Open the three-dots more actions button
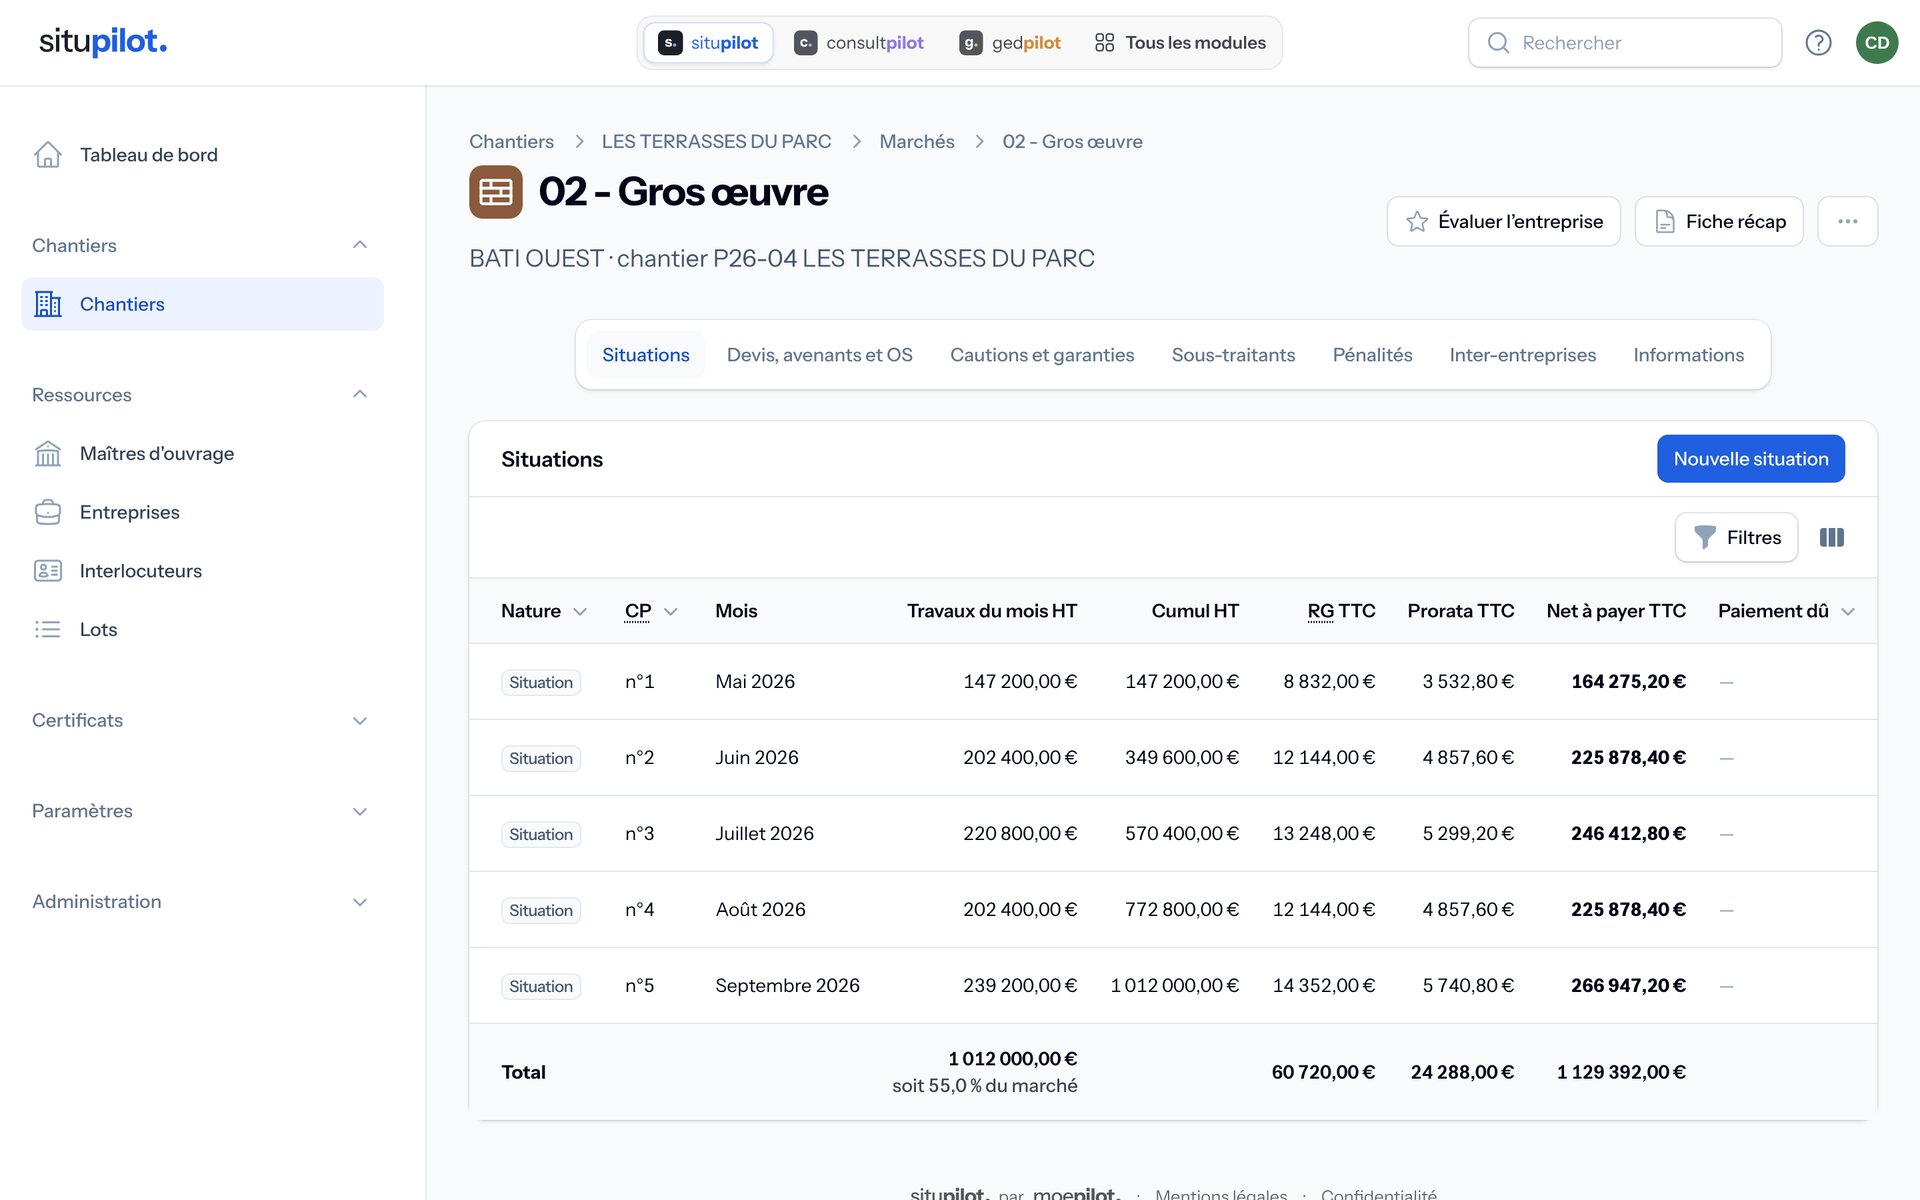The height and width of the screenshot is (1200, 1920). (x=1847, y=221)
